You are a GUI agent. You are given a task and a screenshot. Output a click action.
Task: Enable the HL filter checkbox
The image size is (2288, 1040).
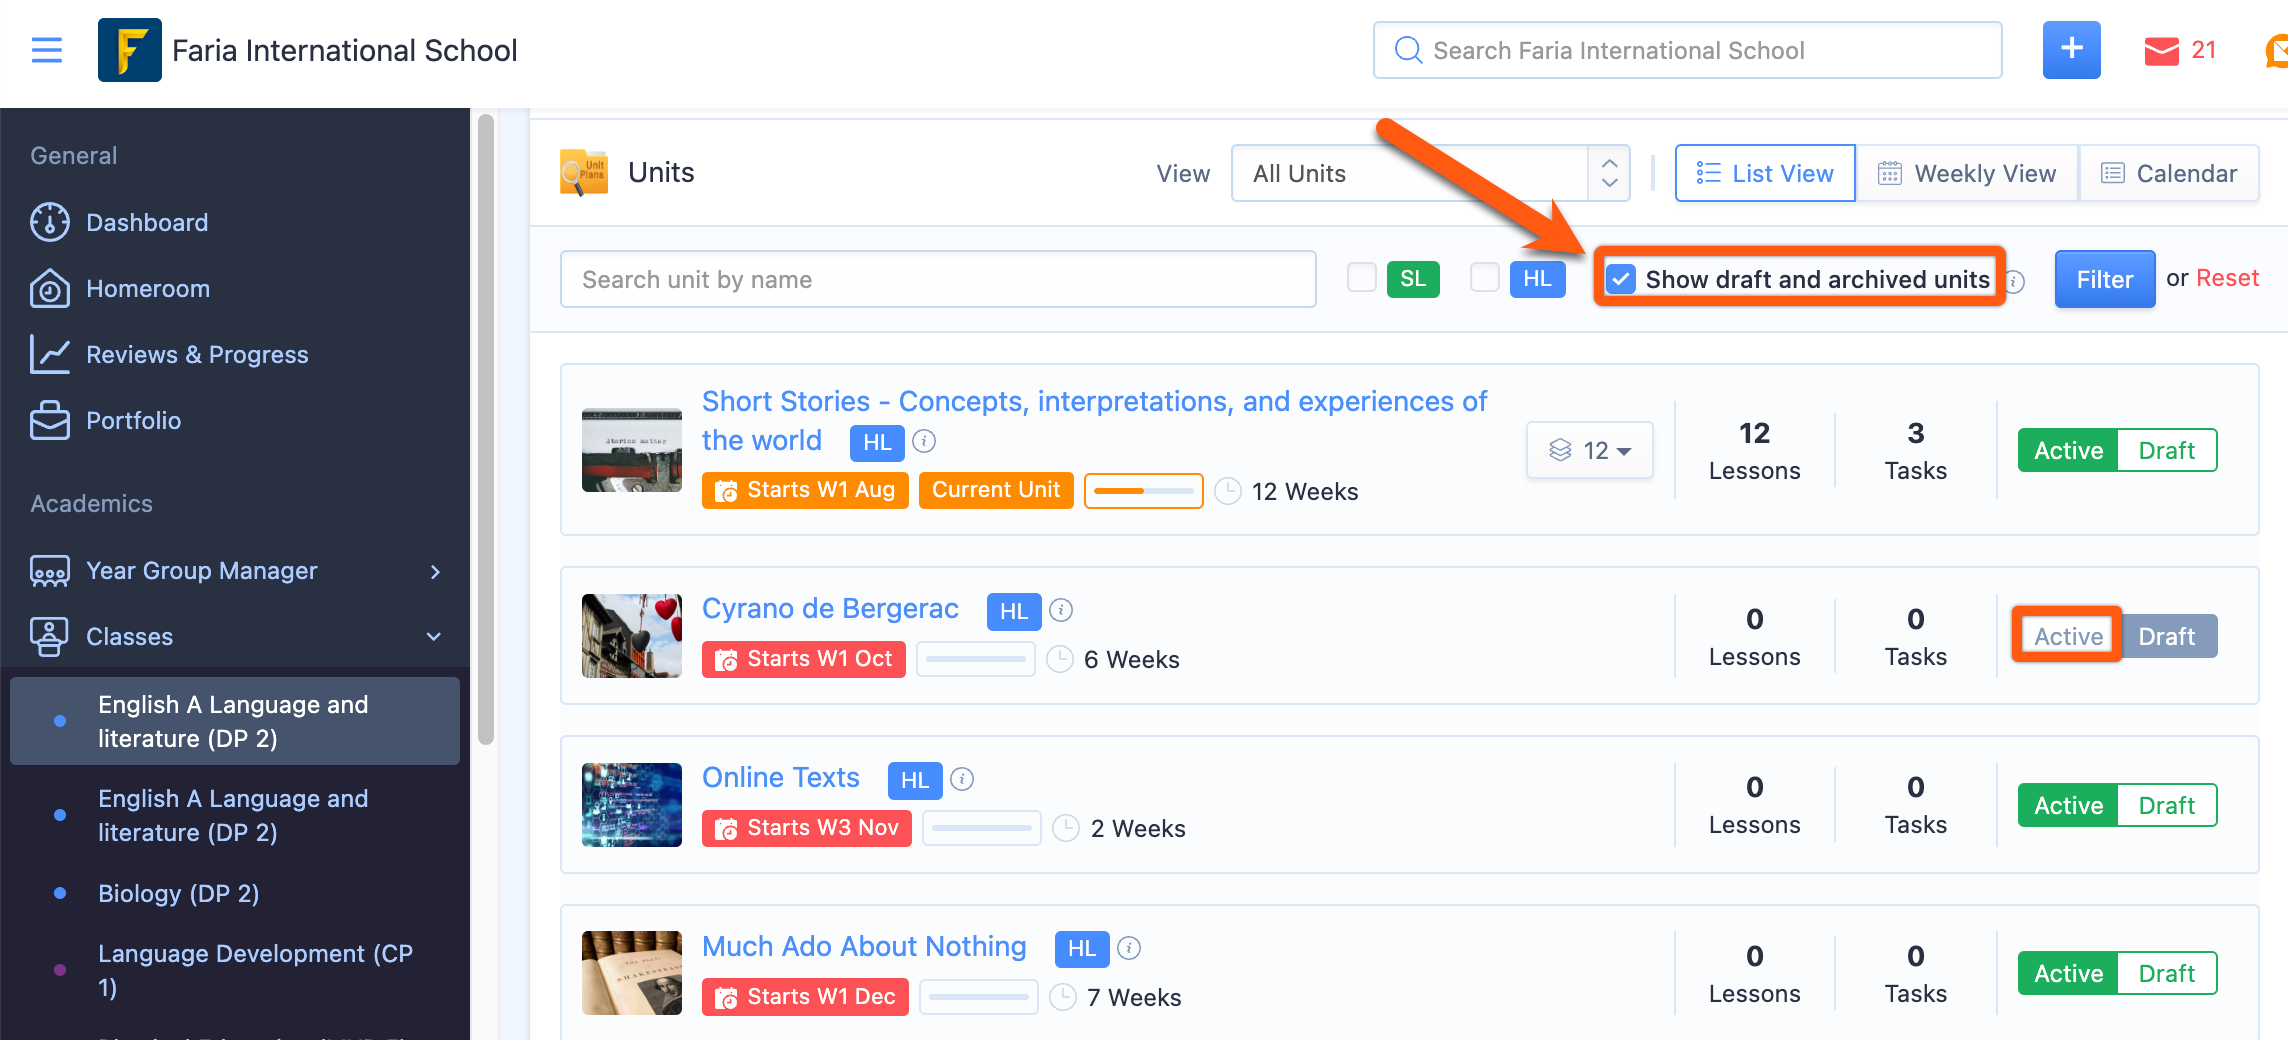coord(1484,278)
